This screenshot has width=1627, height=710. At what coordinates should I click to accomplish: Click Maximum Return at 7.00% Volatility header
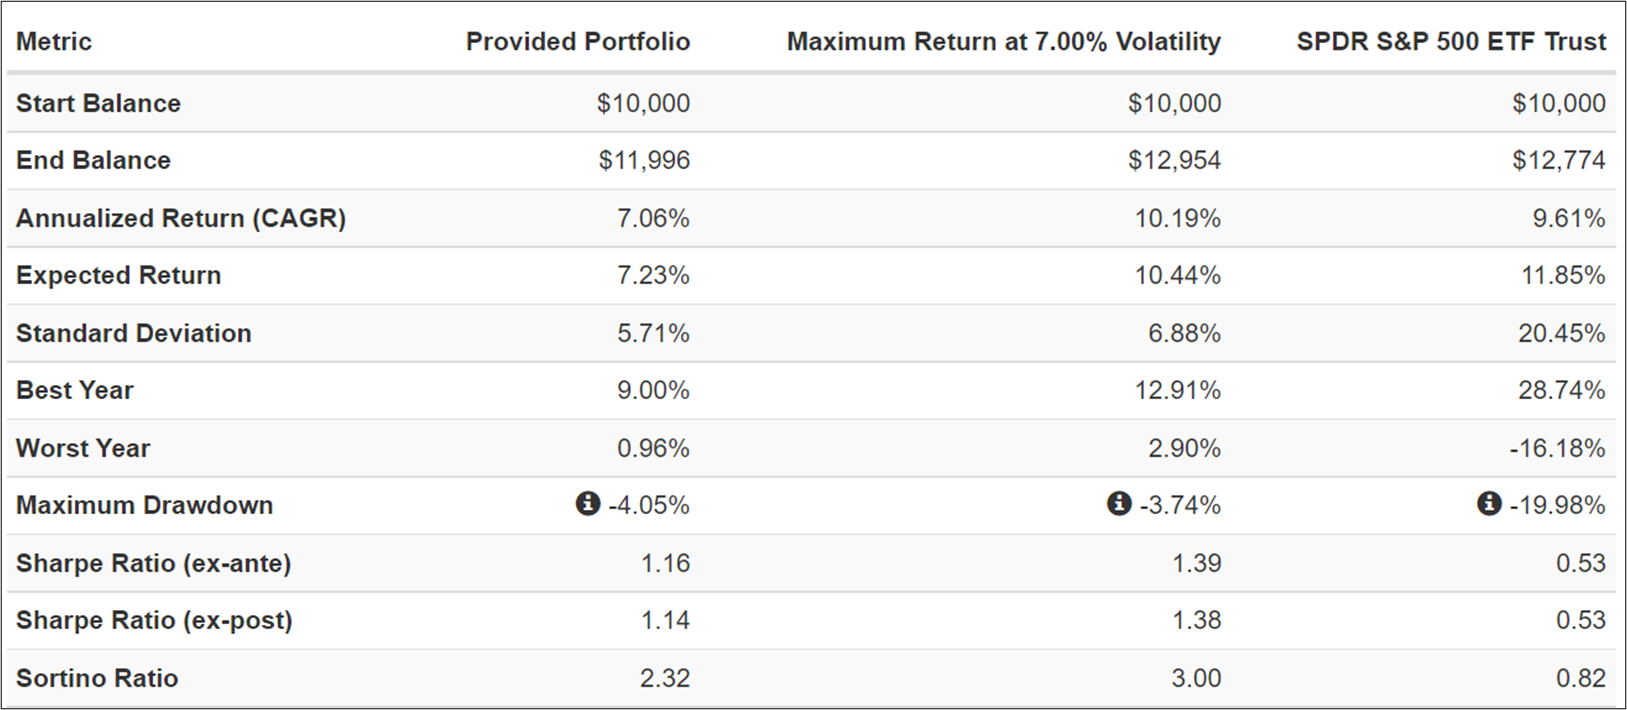click(1003, 42)
